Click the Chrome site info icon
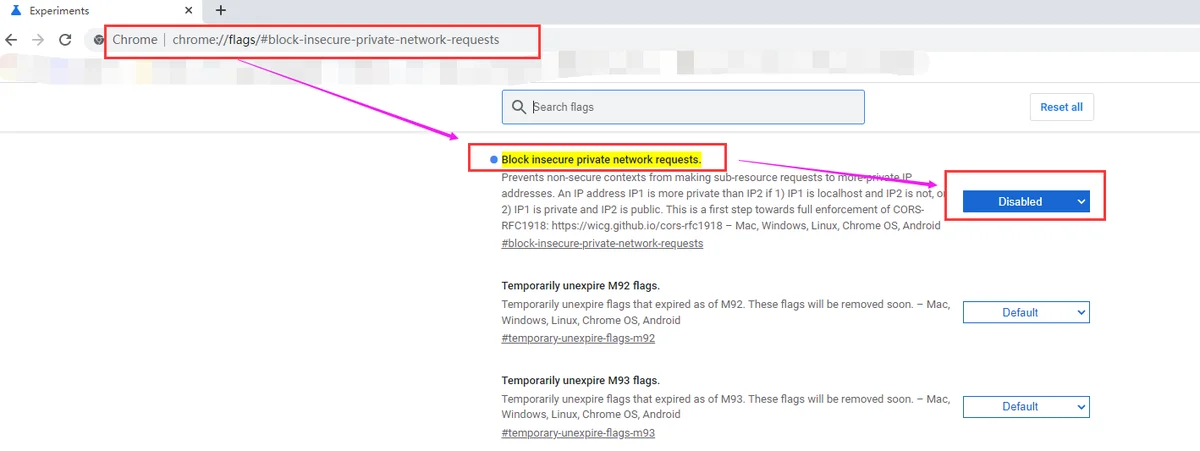Viewport: 1200px width, 451px height. 99,40
